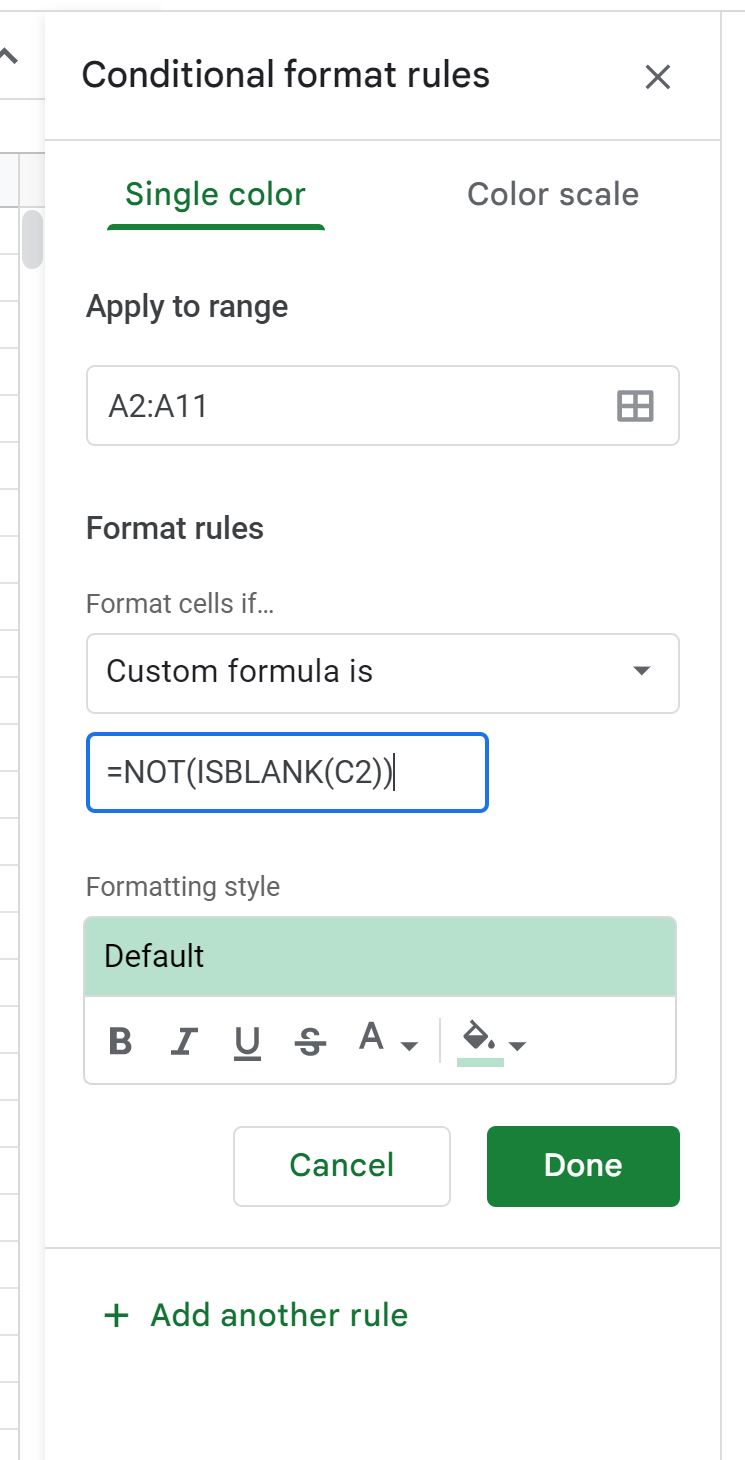Apply italic formatting to the rule style
The width and height of the screenshot is (745, 1460).
click(x=184, y=1041)
